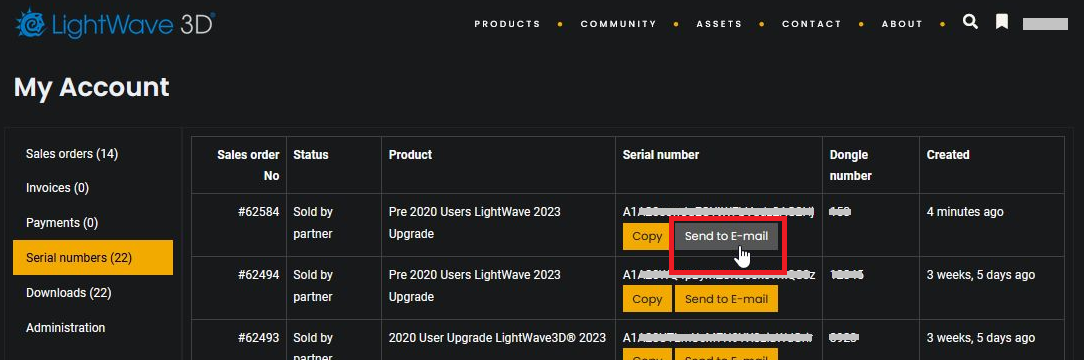This screenshot has width=1084, height=360.
Task: Click order number #62494
Action: [x=259, y=274]
